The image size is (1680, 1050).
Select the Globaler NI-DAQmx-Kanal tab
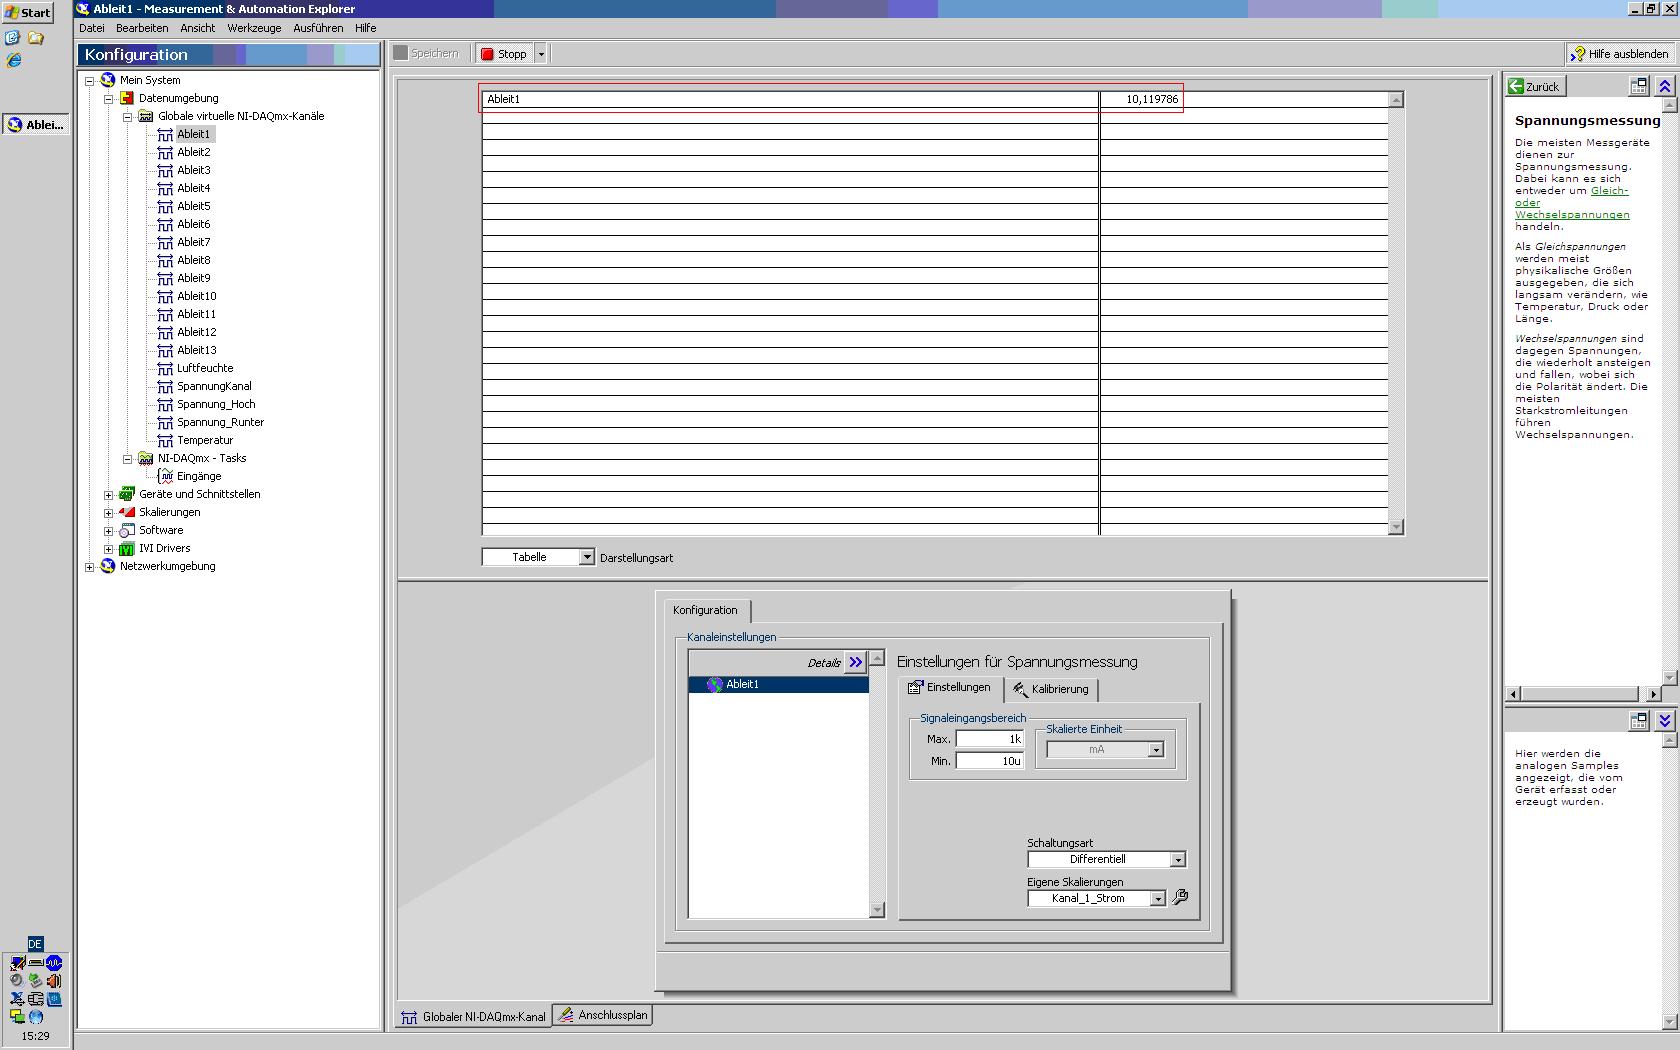(x=474, y=1016)
